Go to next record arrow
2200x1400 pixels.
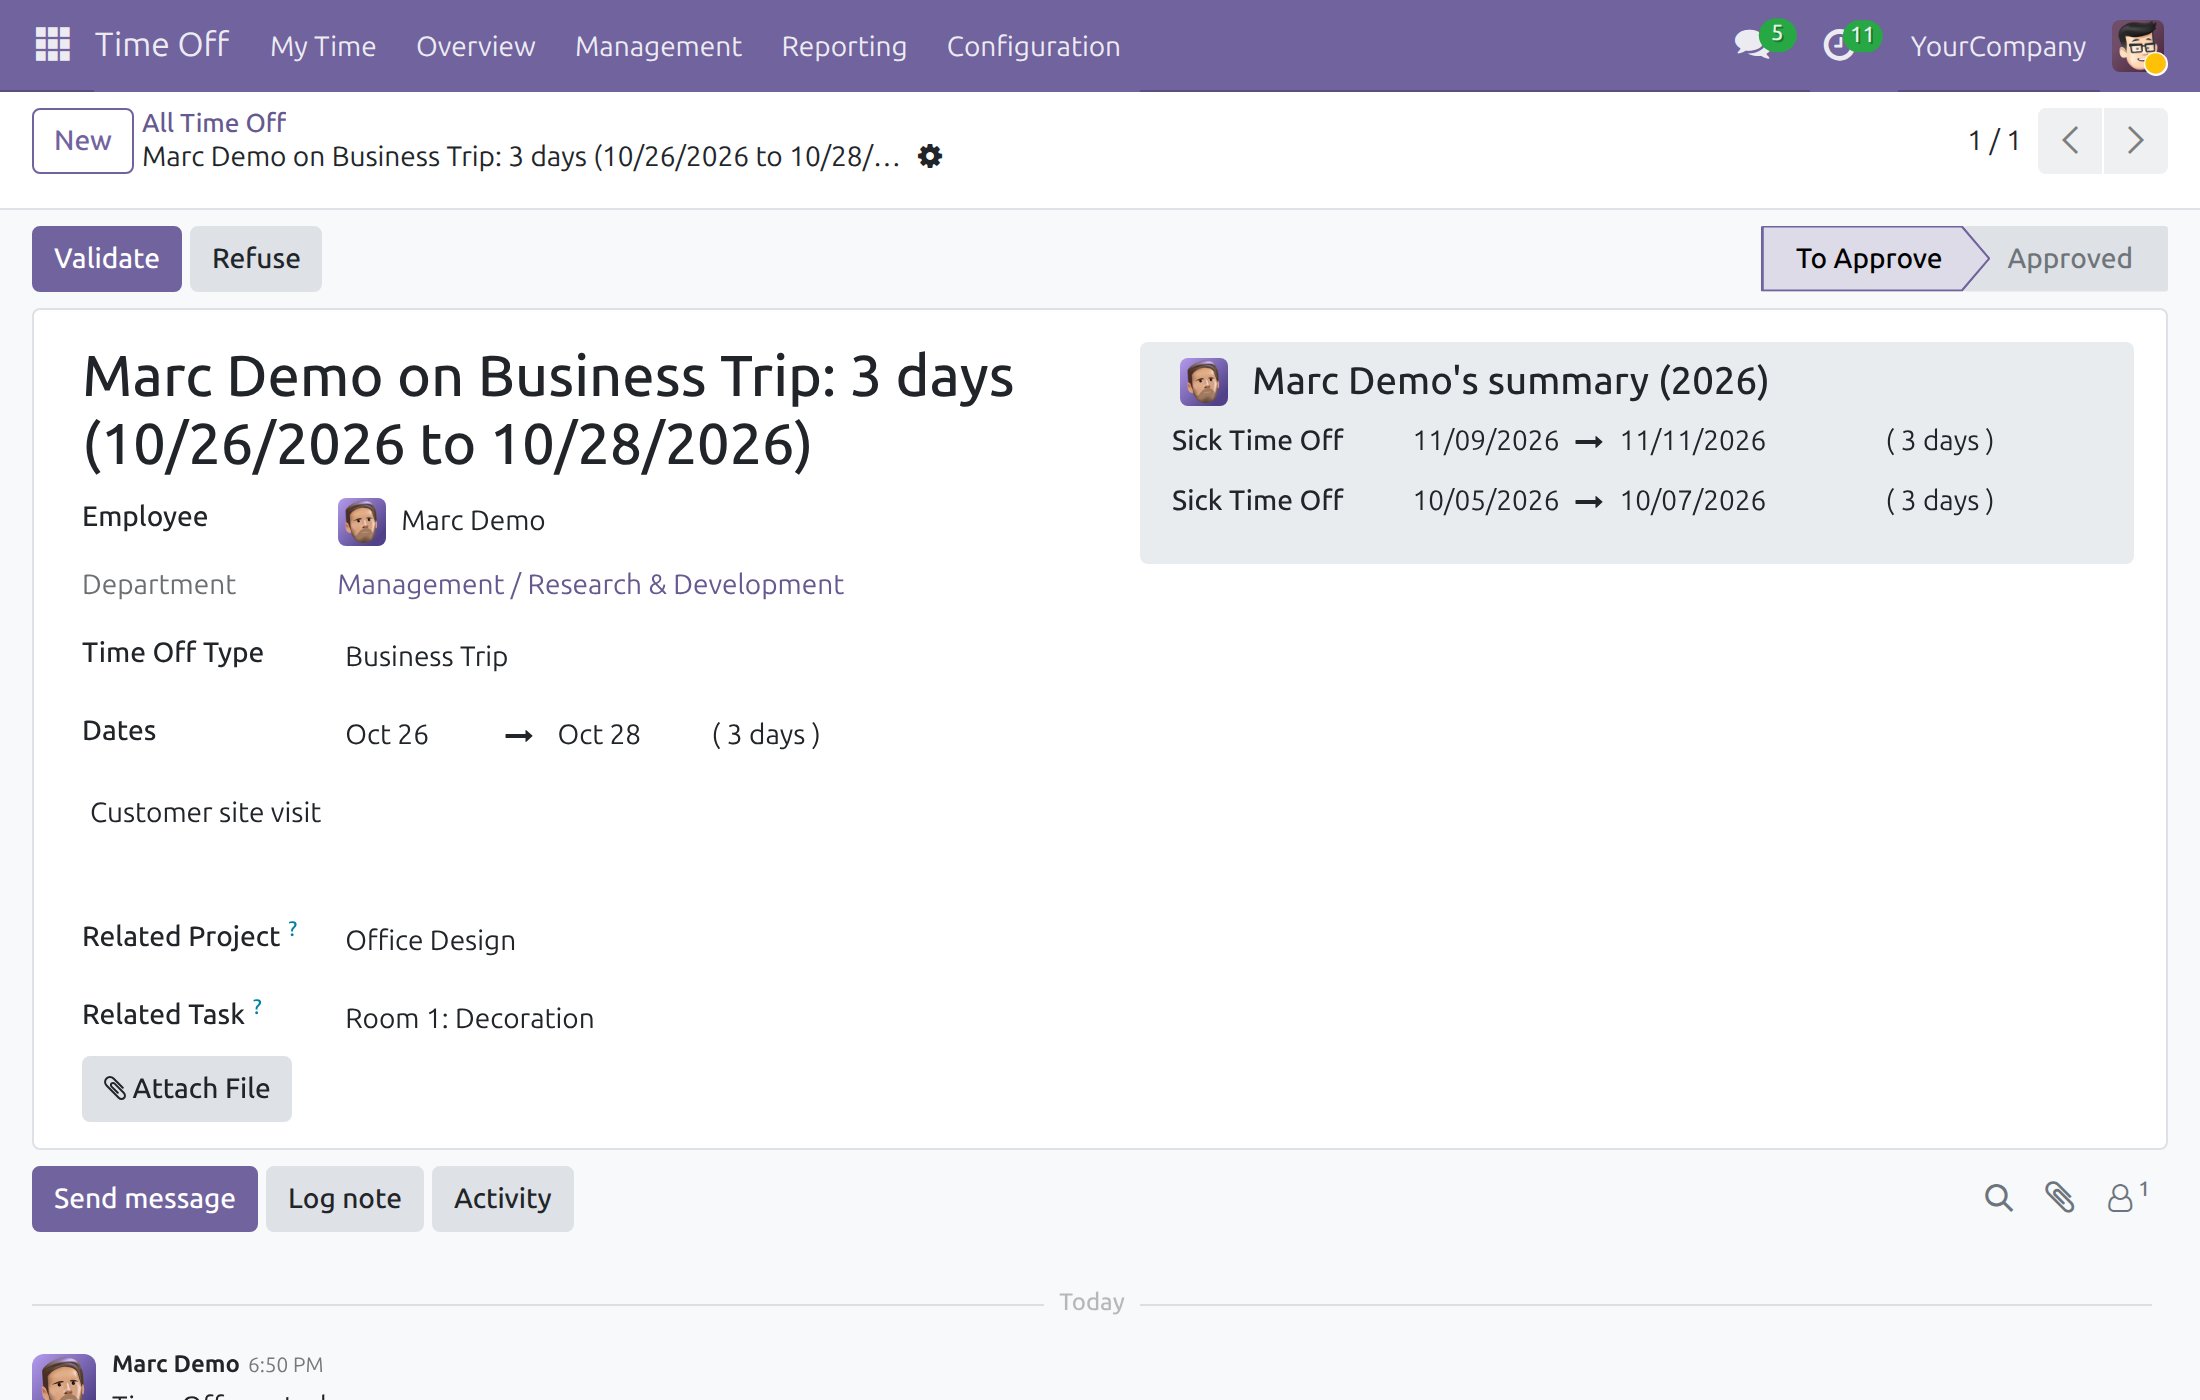coord(2135,140)
